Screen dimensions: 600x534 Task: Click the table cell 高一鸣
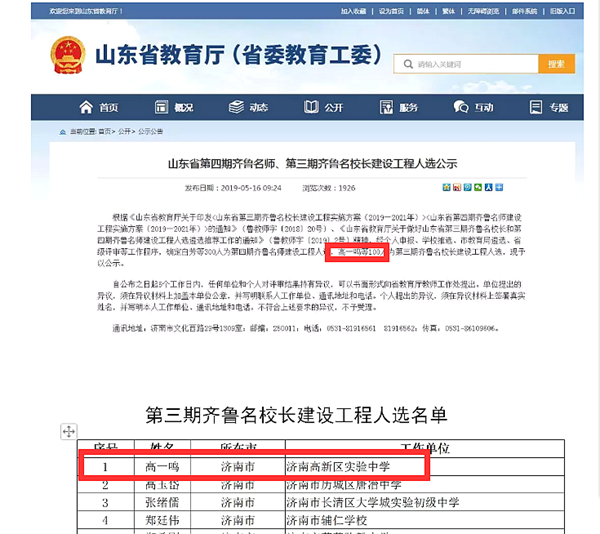click(162, 467)
